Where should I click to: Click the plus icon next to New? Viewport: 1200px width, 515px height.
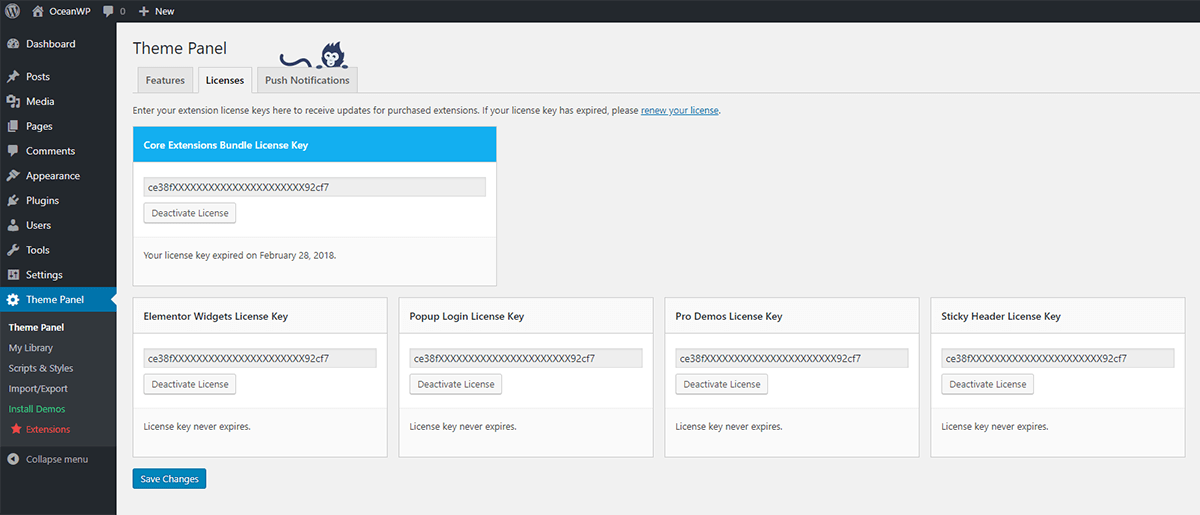143,11
